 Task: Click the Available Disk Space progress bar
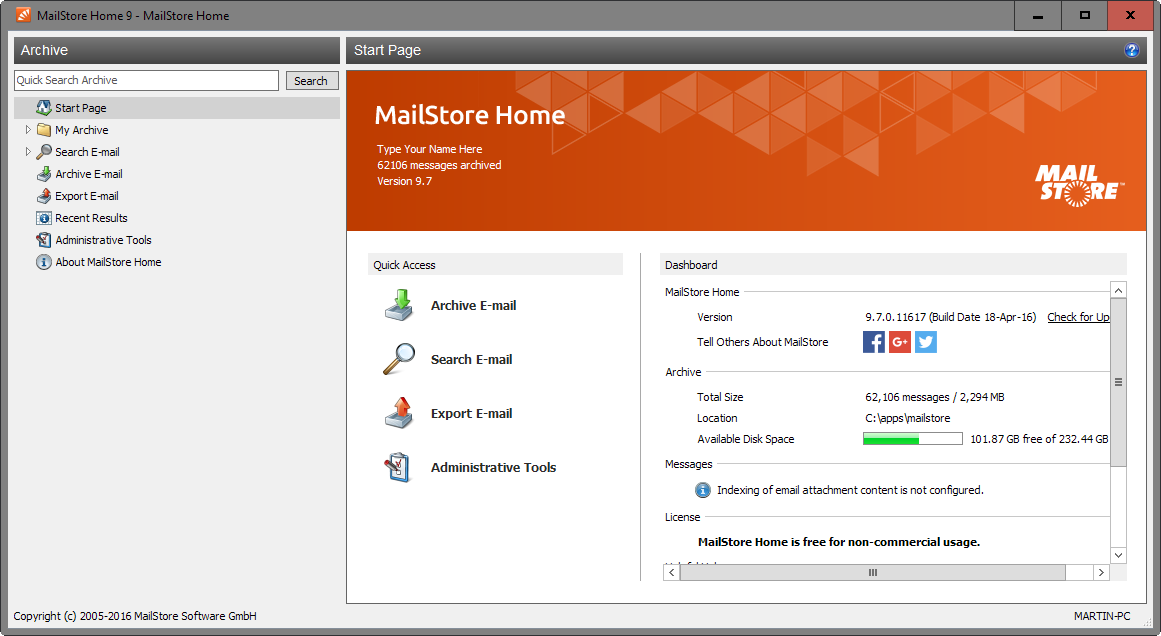click(x=913, y=439)
